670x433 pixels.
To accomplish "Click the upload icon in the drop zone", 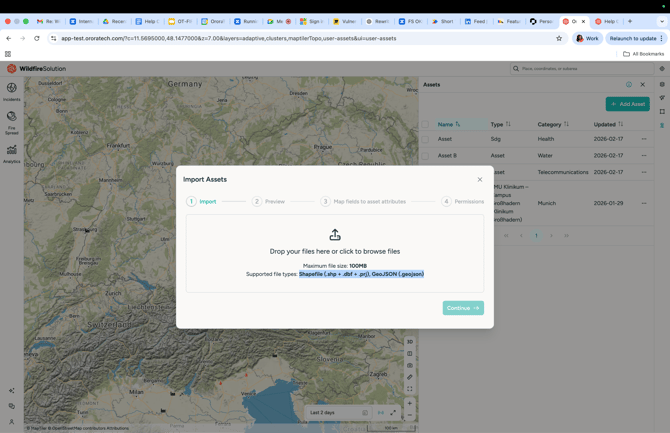I will point(335,235).
